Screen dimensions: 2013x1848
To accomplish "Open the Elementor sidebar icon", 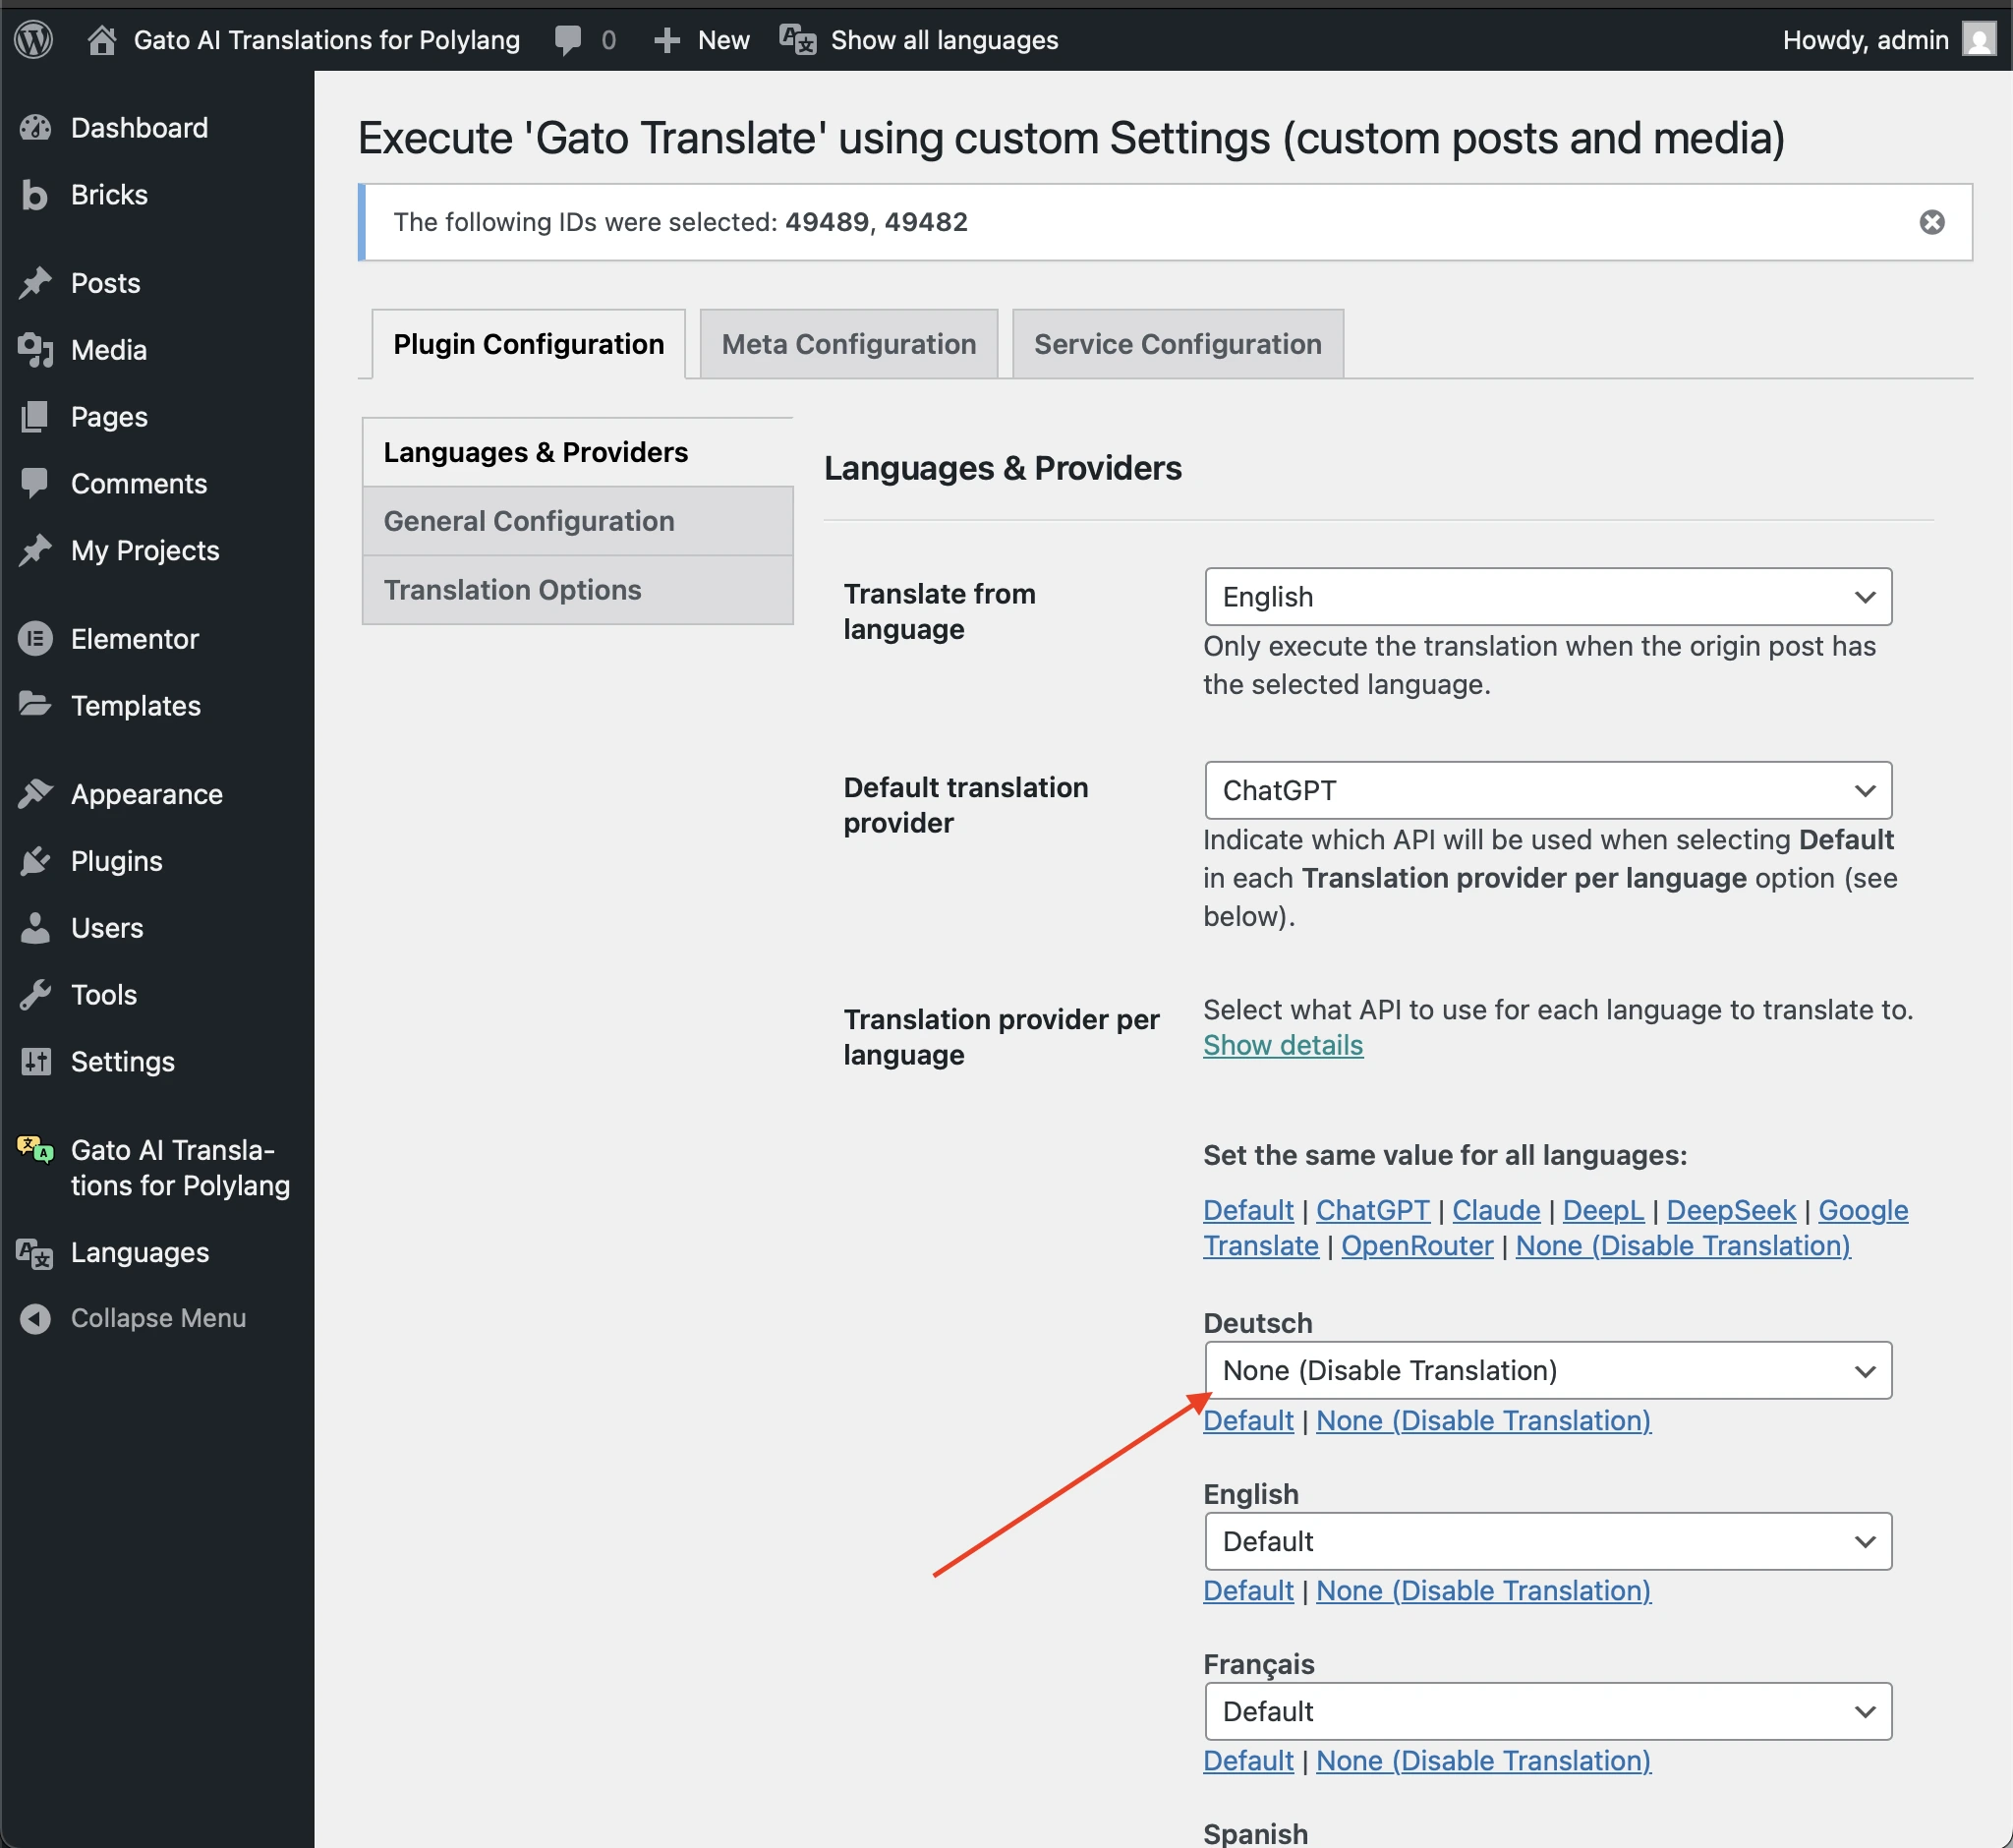I will (x=35, y=639).
